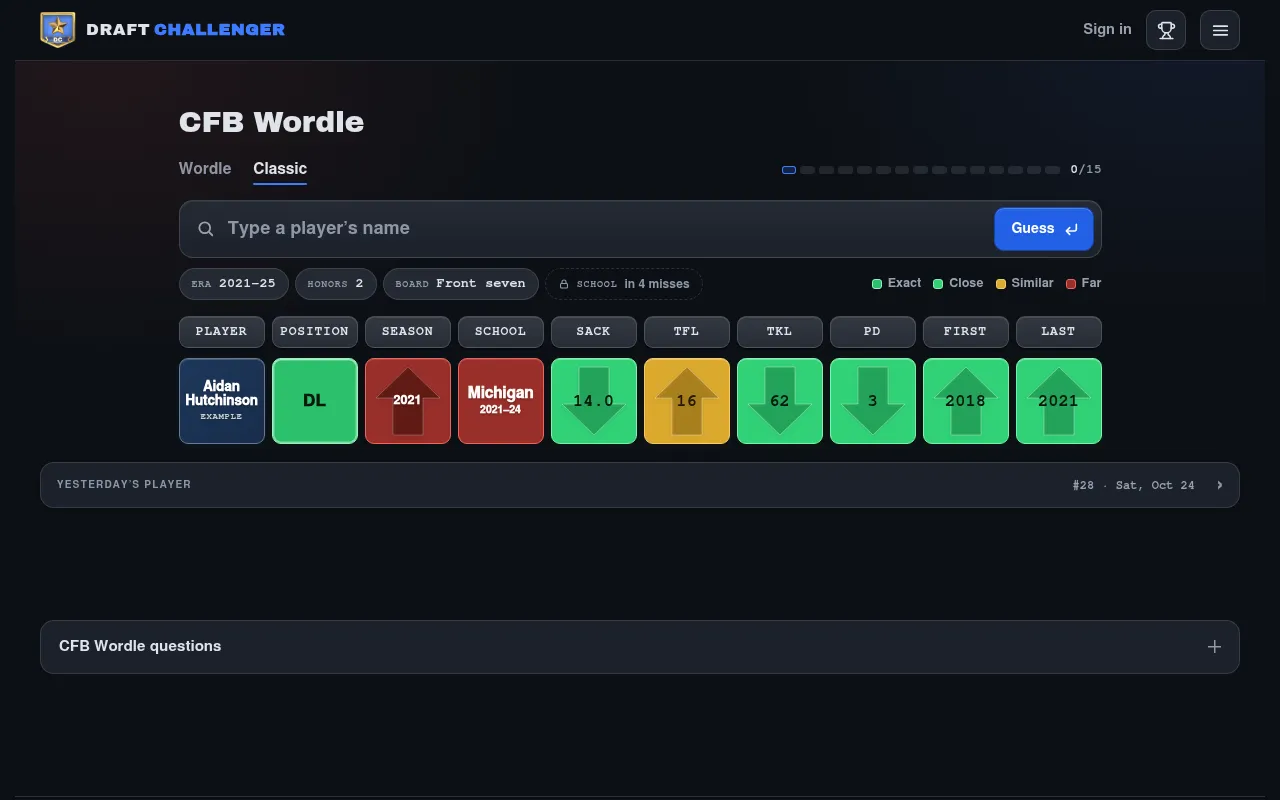The width and height of the screenshot is (1280, 800).
Task: Expand CFB Wordle questions plus icon
Action: pyautogui.click(x=1214, y=647)
